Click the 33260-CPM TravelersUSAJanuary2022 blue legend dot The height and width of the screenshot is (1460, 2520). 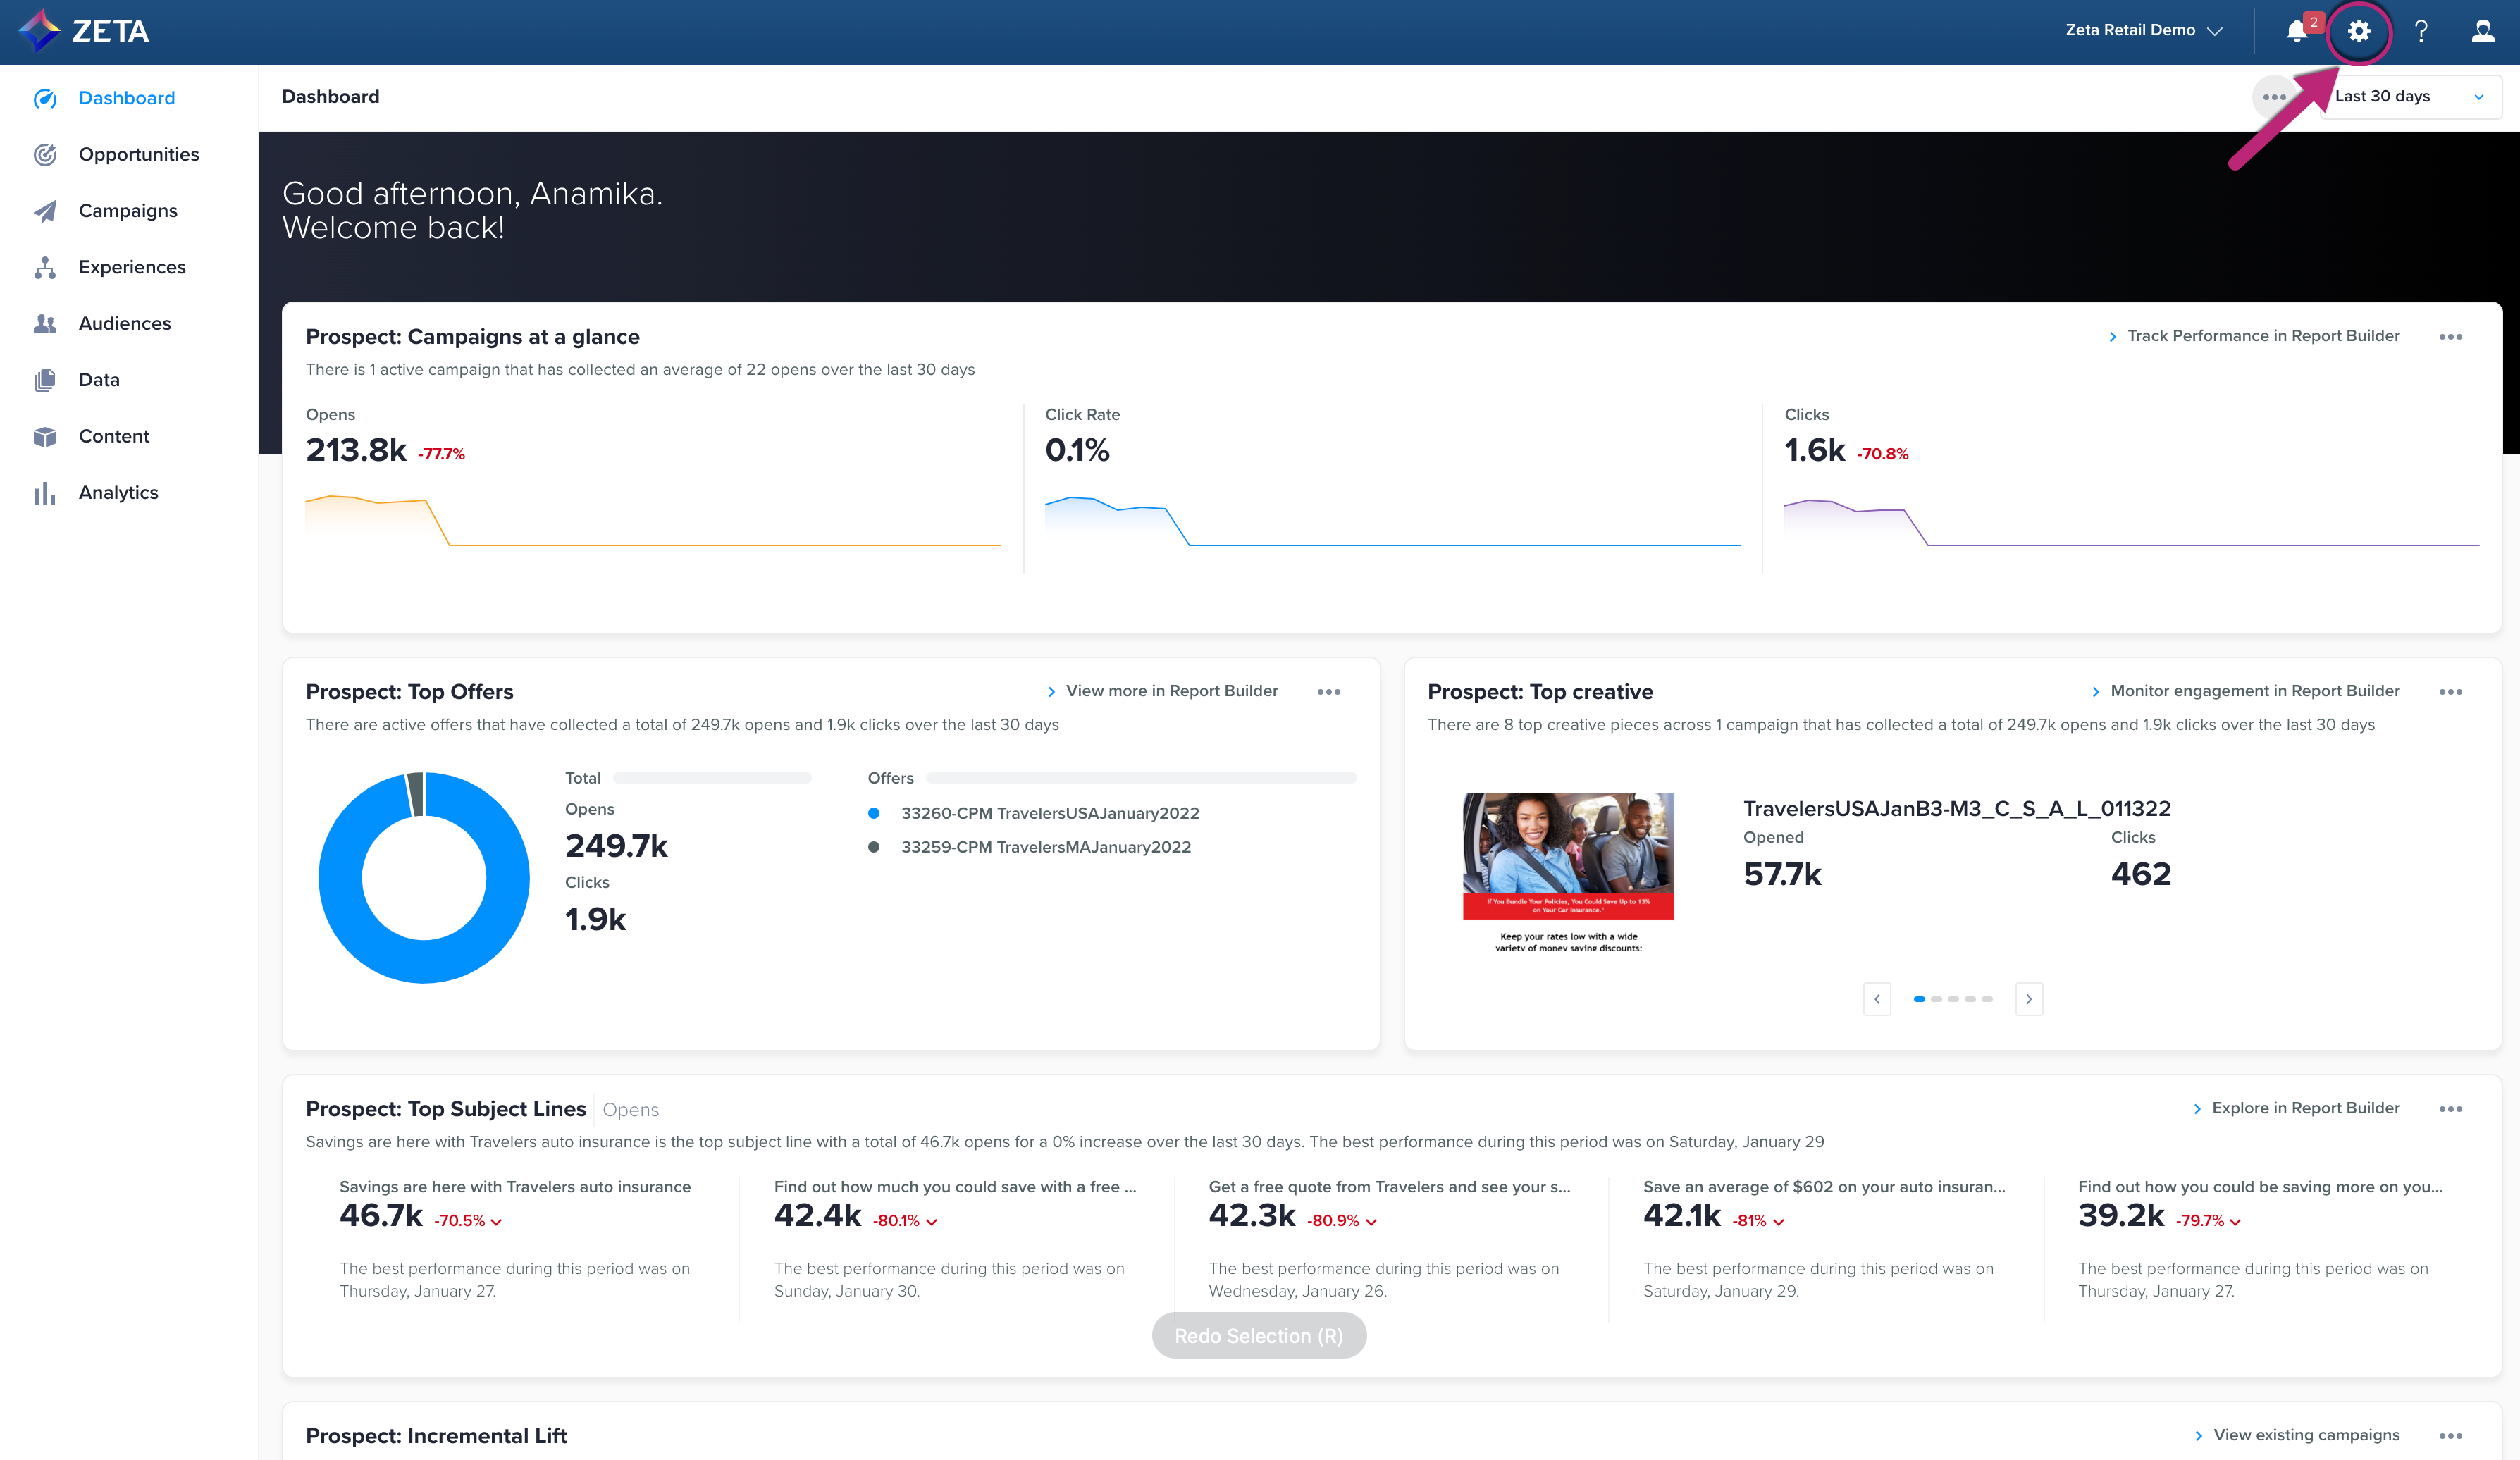click(x=874, y=813)
